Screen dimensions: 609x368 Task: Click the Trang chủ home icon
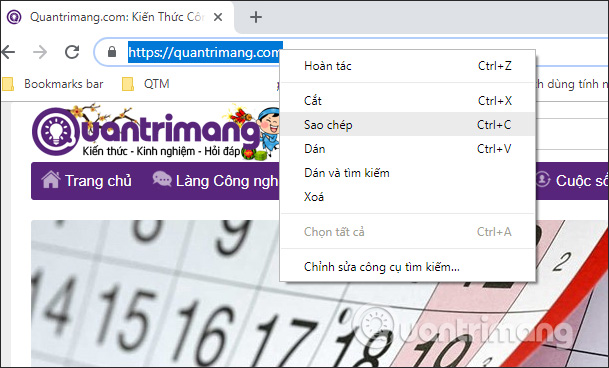[x=51, y=180]
